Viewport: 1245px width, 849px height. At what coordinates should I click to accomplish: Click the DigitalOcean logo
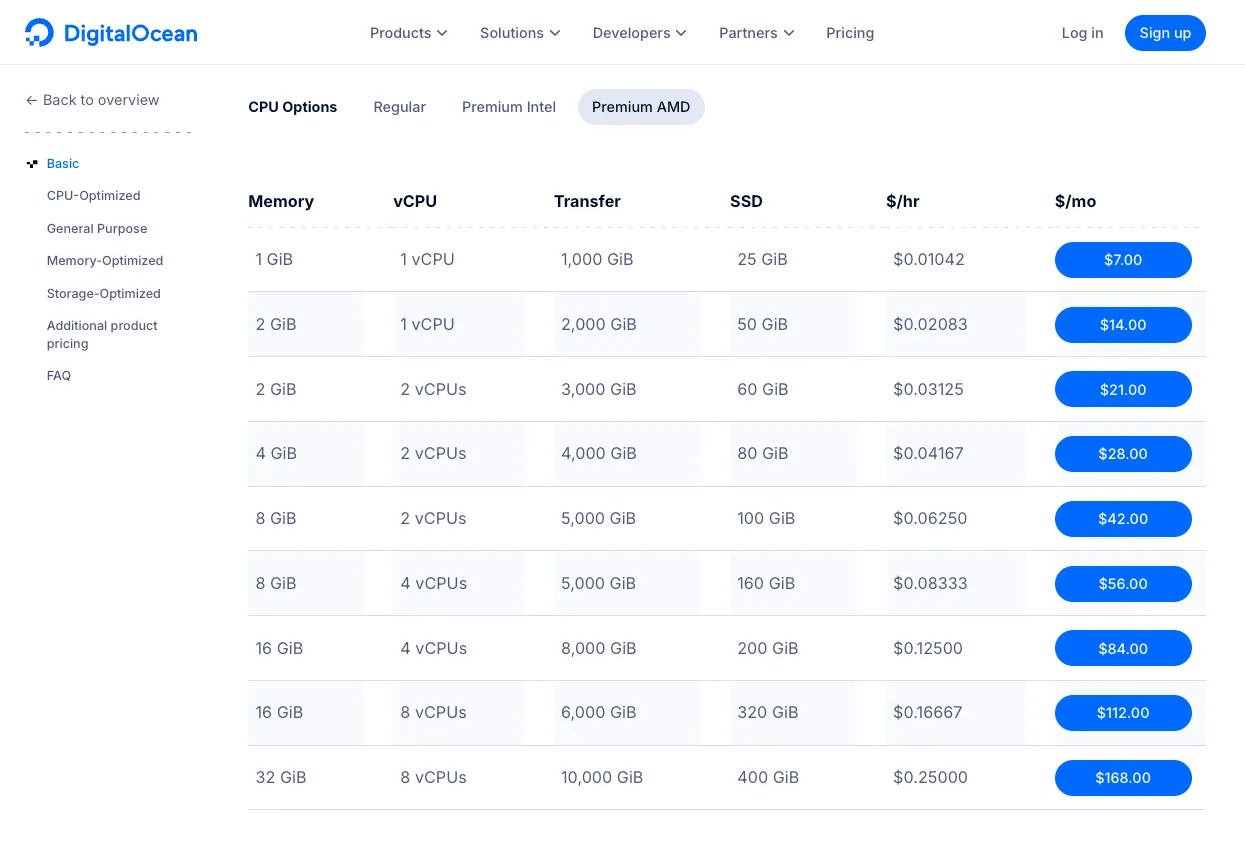111,33
